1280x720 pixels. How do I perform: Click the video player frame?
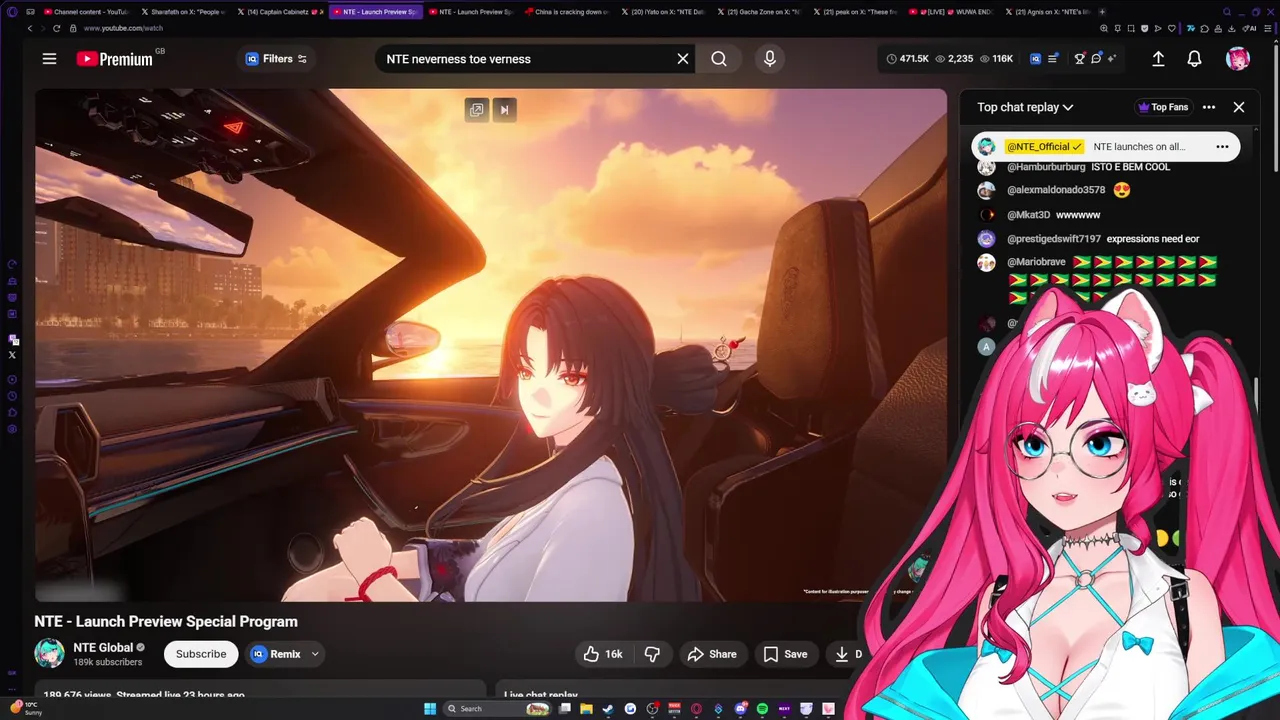tap(491, 345)
